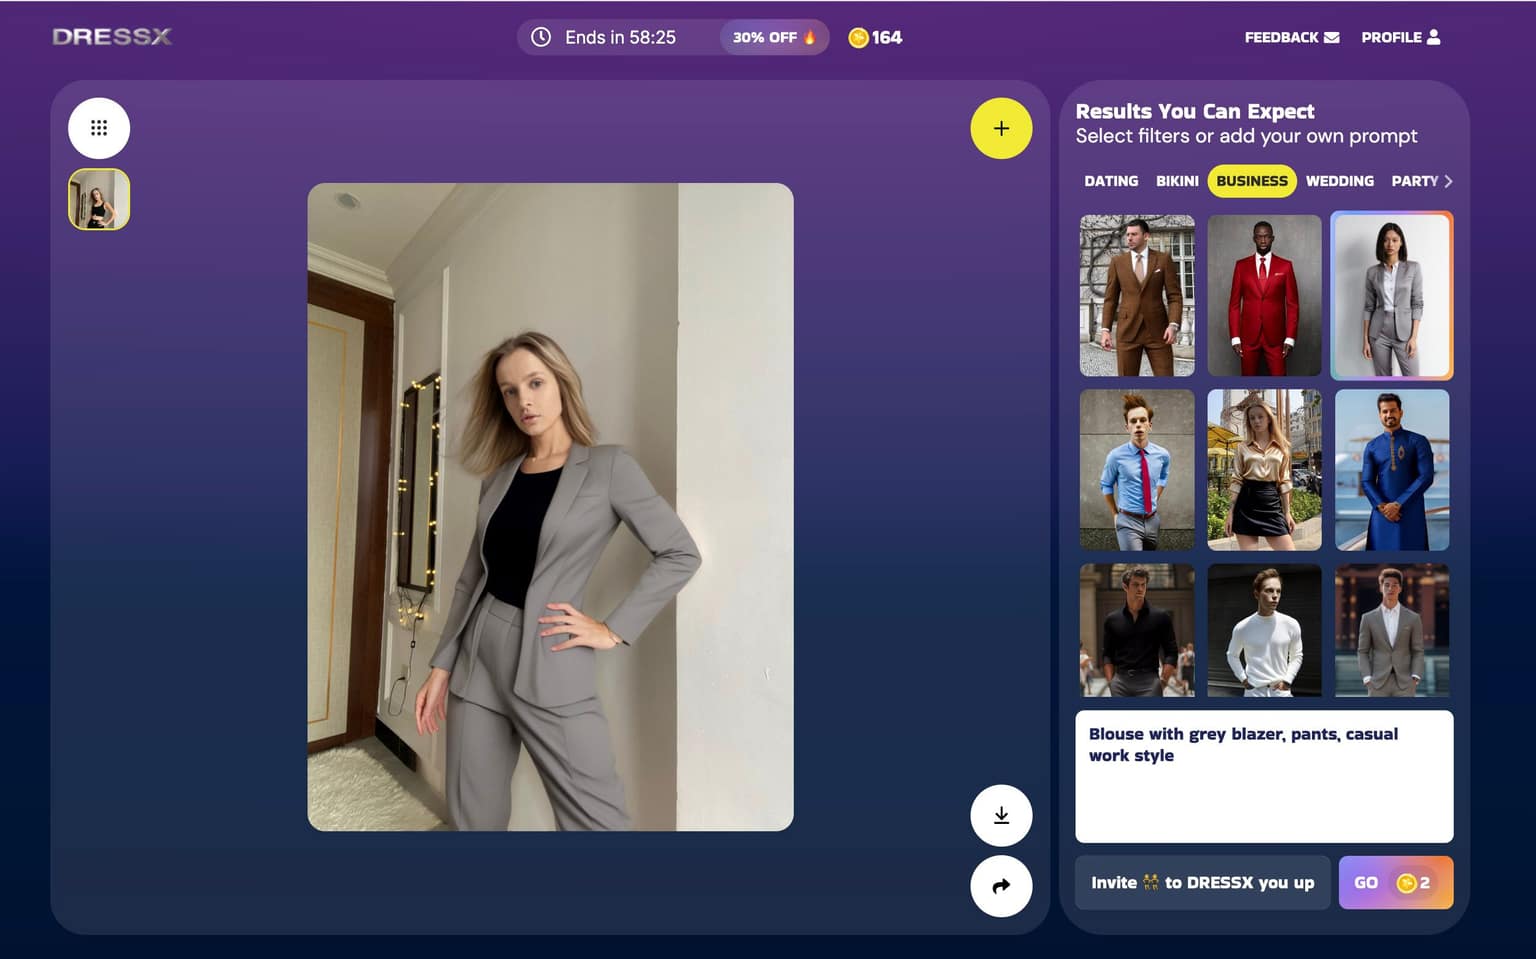
Task: Click the Ends in 58:25 timer text
Action: 620,37
